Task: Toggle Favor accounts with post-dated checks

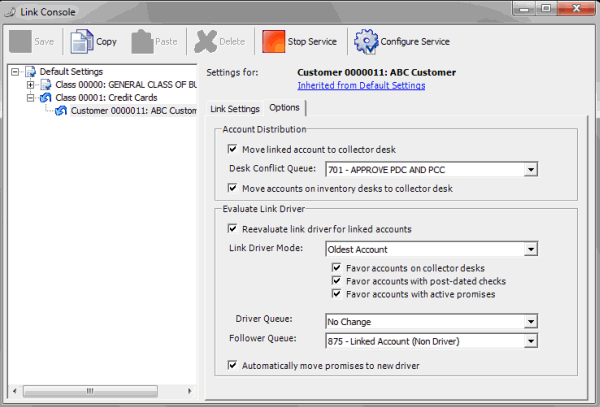Action: [336, 280]
